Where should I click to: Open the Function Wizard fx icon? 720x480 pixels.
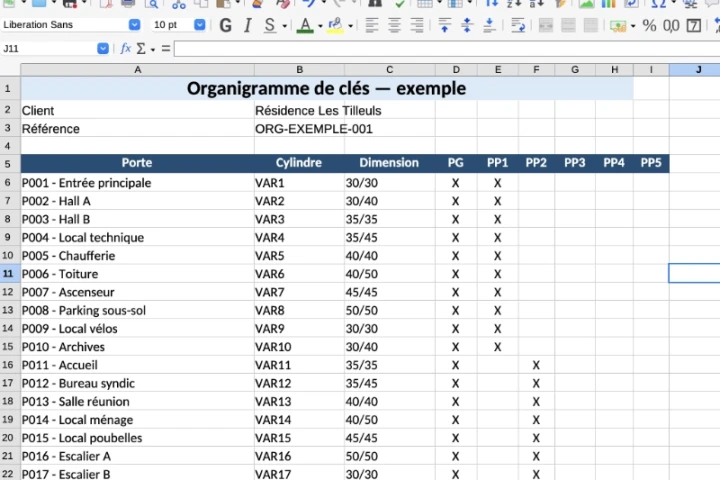click(125, 48)
